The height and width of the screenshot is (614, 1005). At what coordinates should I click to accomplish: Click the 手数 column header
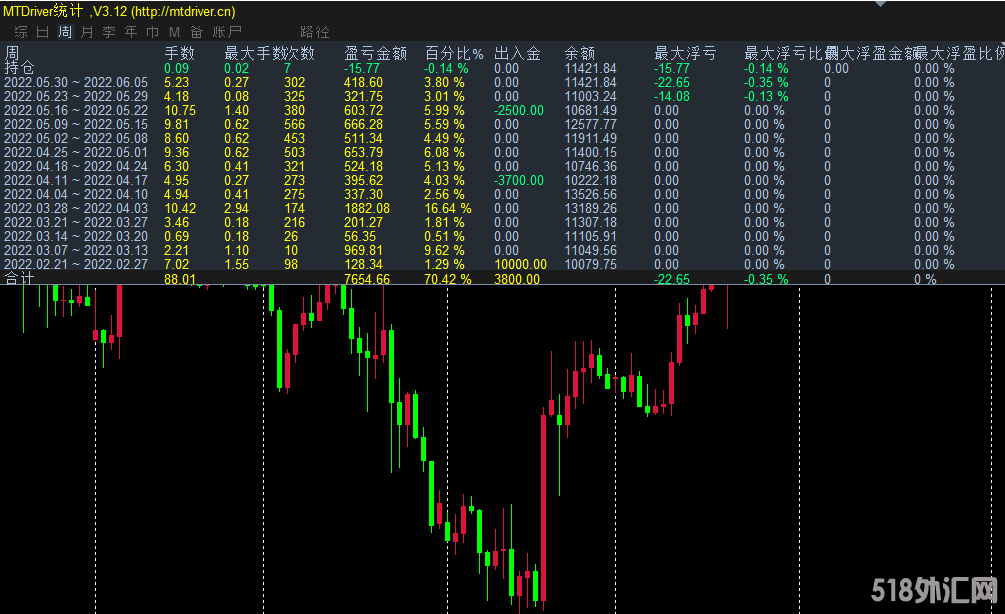(x=180, y=53)
